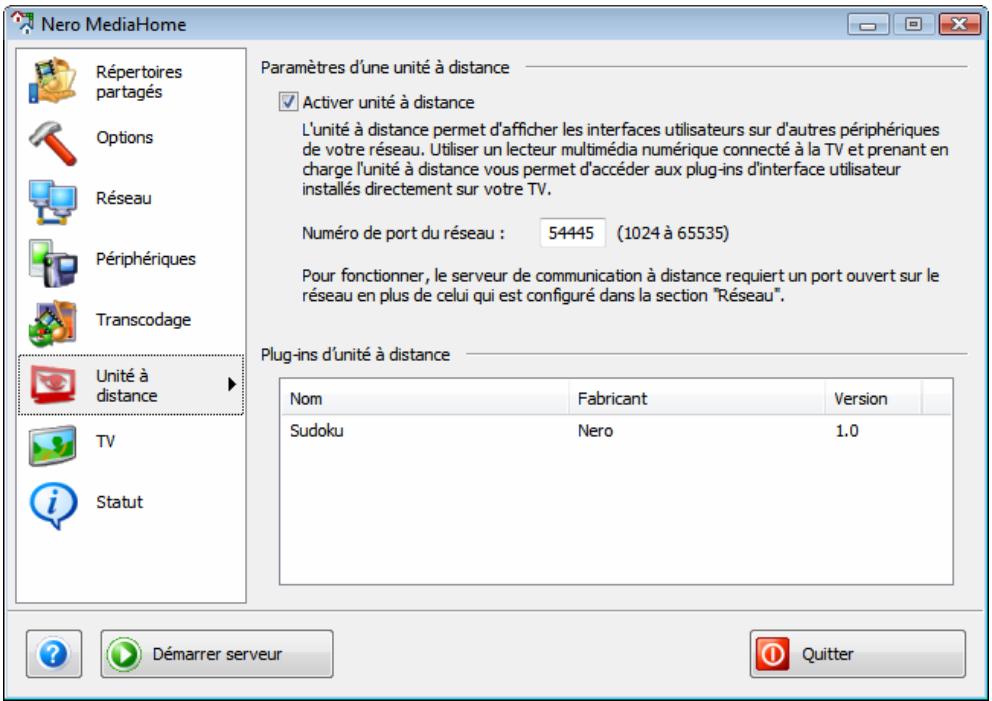Screen dimensions: 992x701
Task: Sort plug-ins by the Fabricant column header
Action: tap(697, 398)
